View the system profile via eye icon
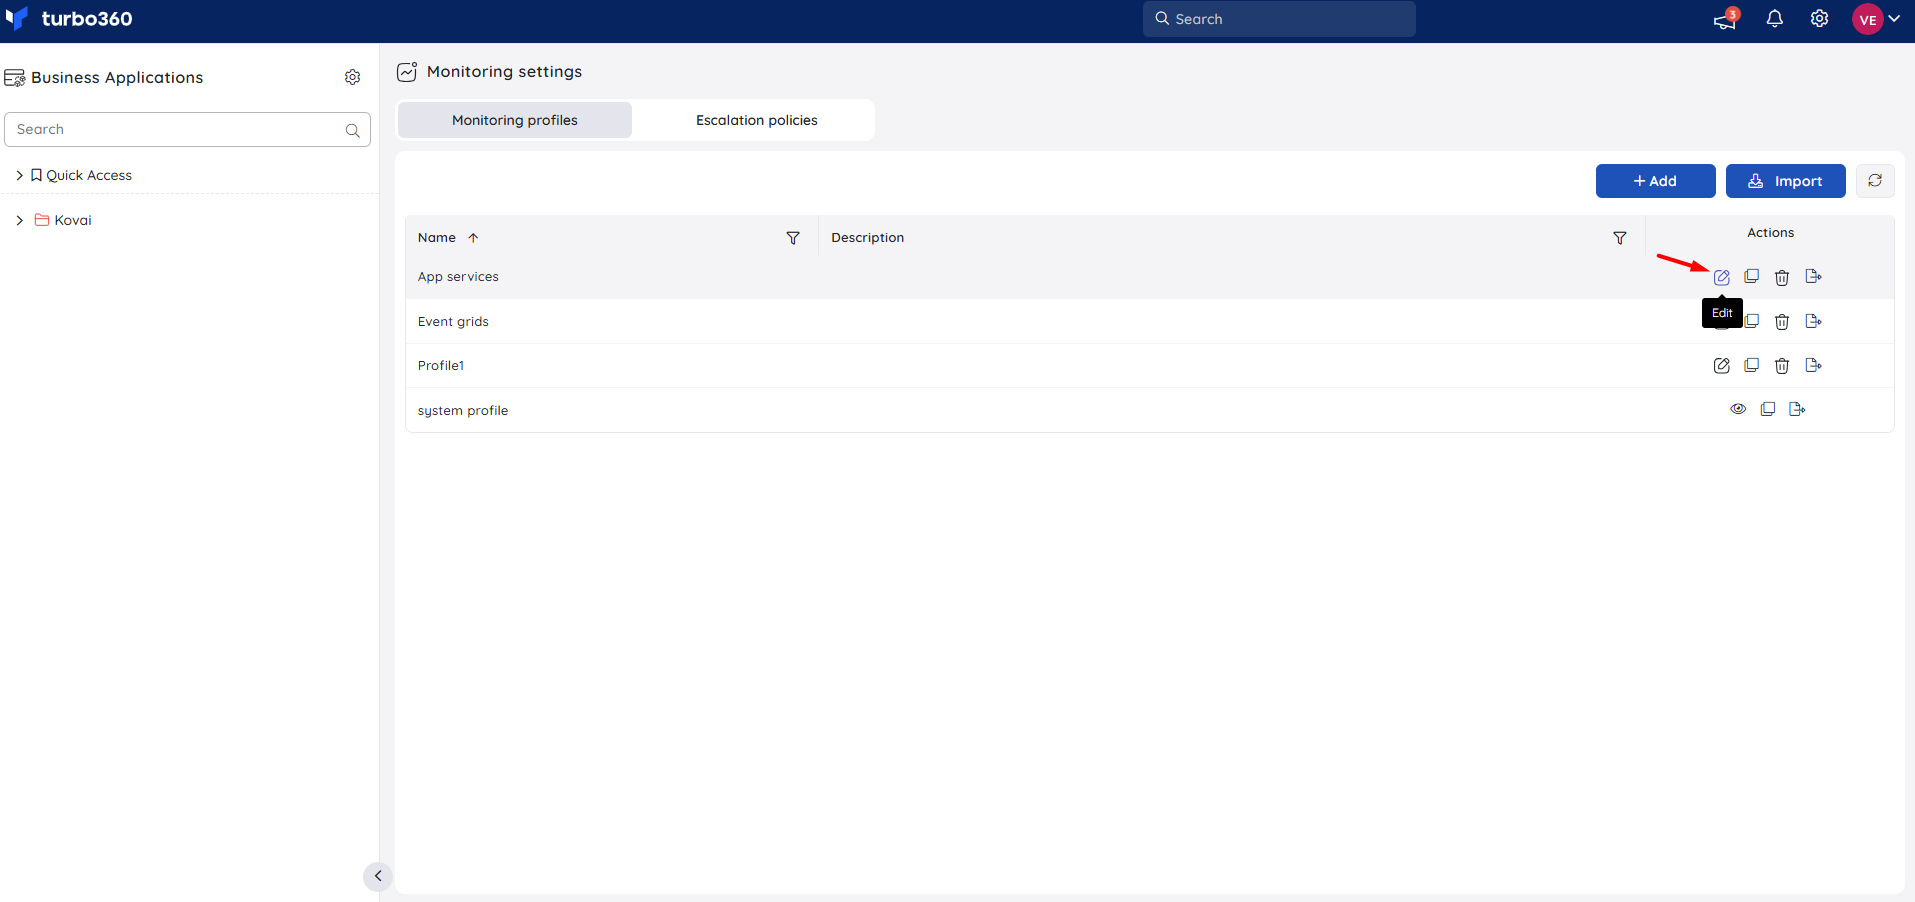The image size is (1915, 902). (x=1738, y=409)
